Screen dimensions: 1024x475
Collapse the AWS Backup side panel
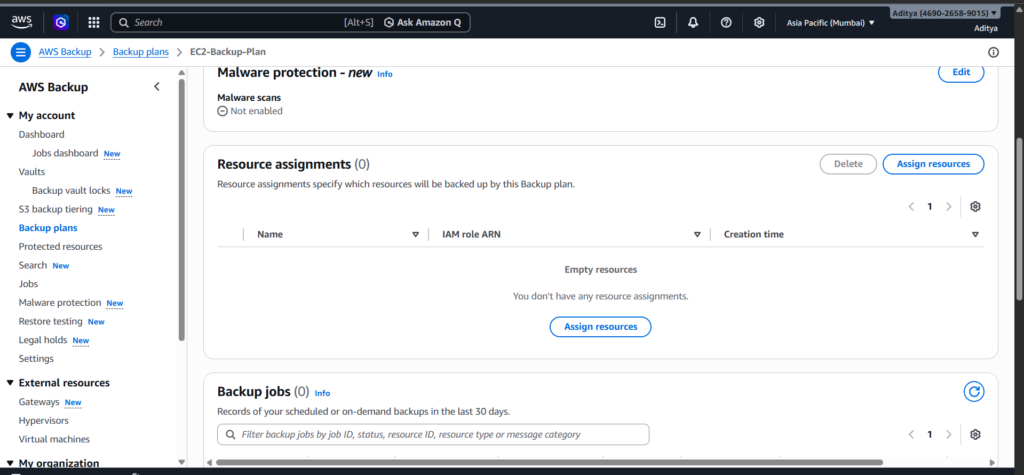tap(157, 87)
